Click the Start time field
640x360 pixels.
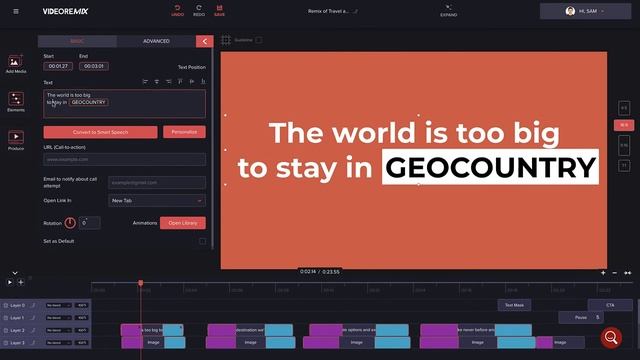coord(58,66)
